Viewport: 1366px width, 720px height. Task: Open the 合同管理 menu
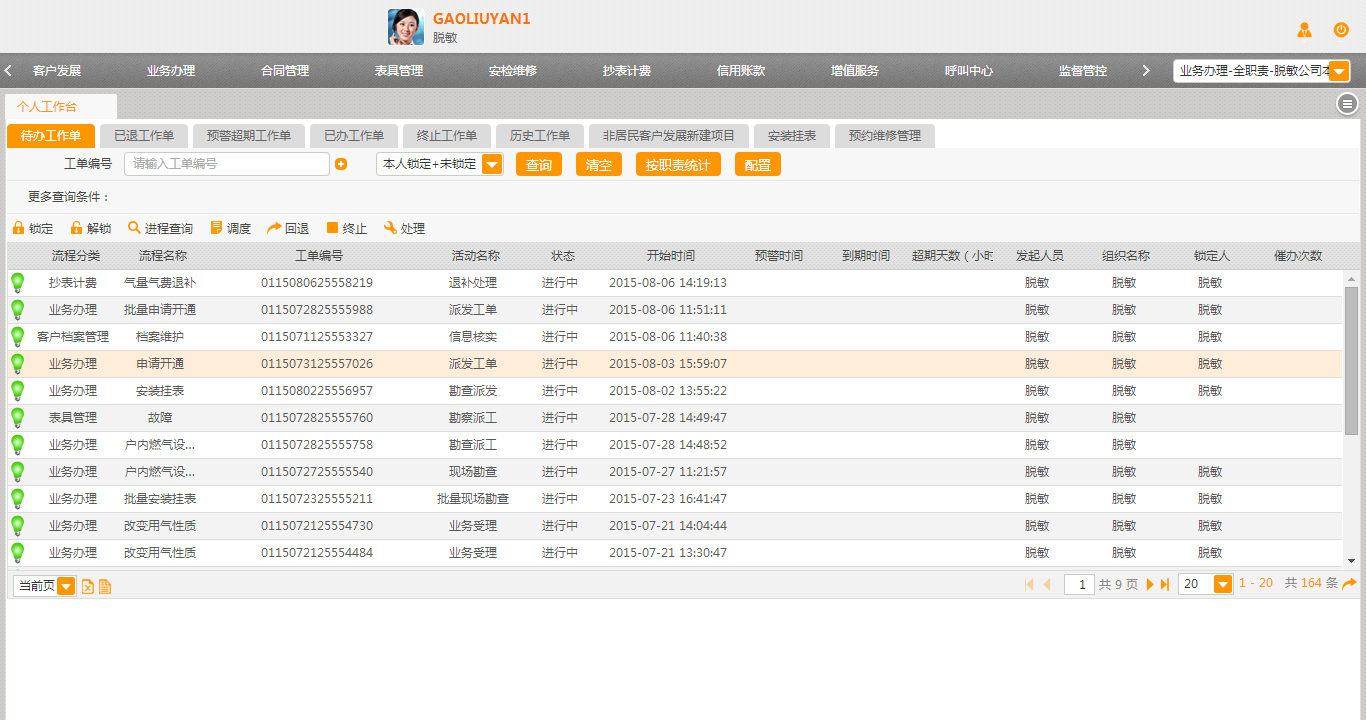click(285, 71)
